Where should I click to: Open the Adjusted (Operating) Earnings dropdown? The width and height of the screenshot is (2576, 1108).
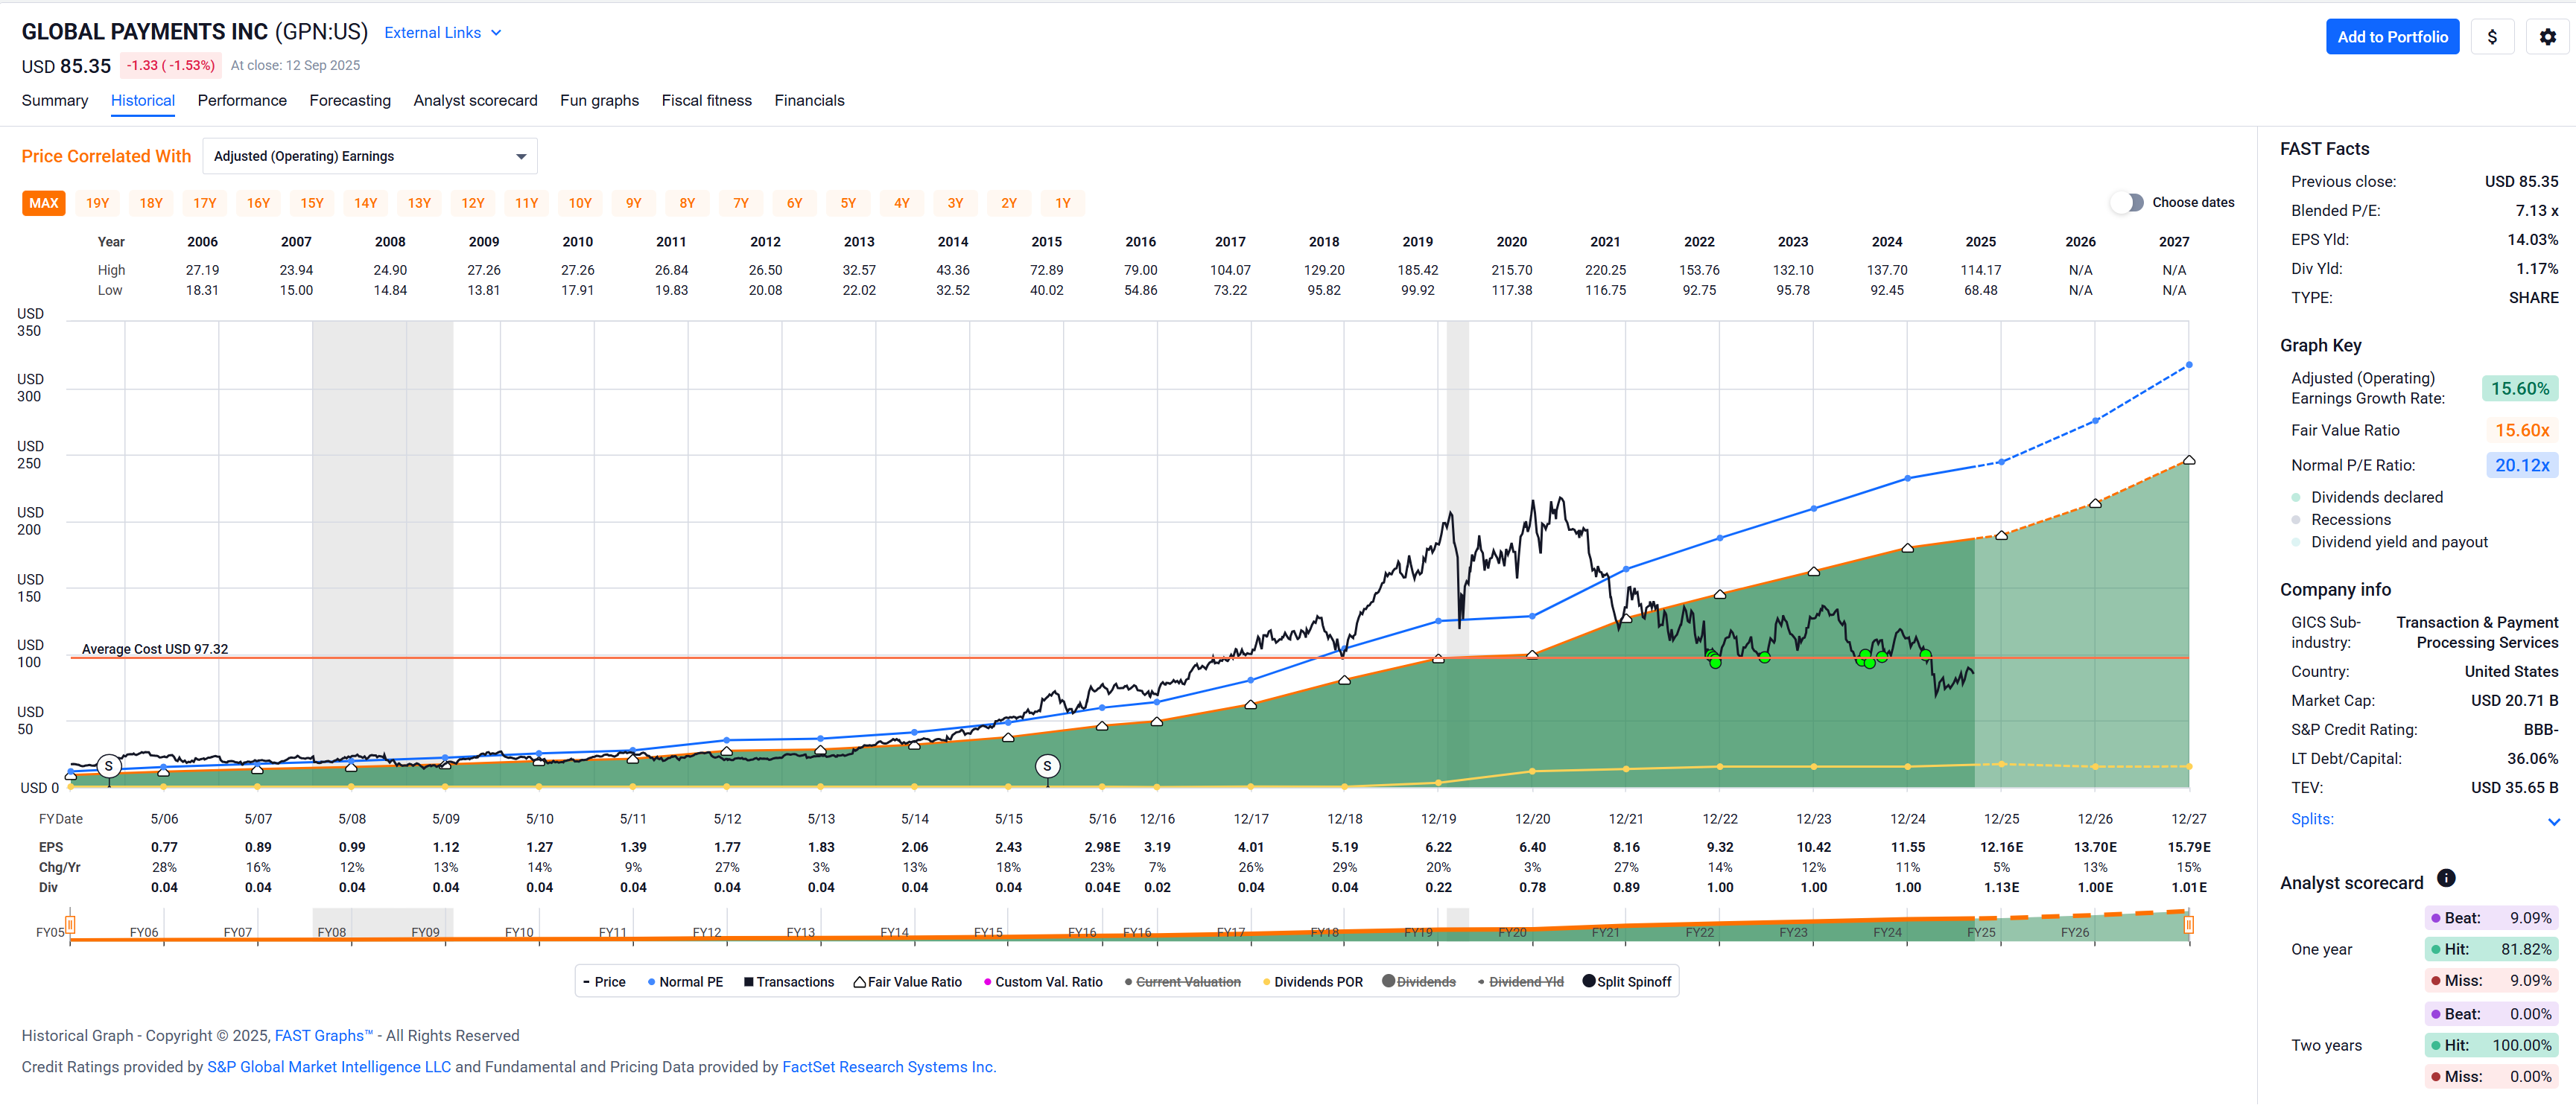pyautogui.click(x=369, y=157)
